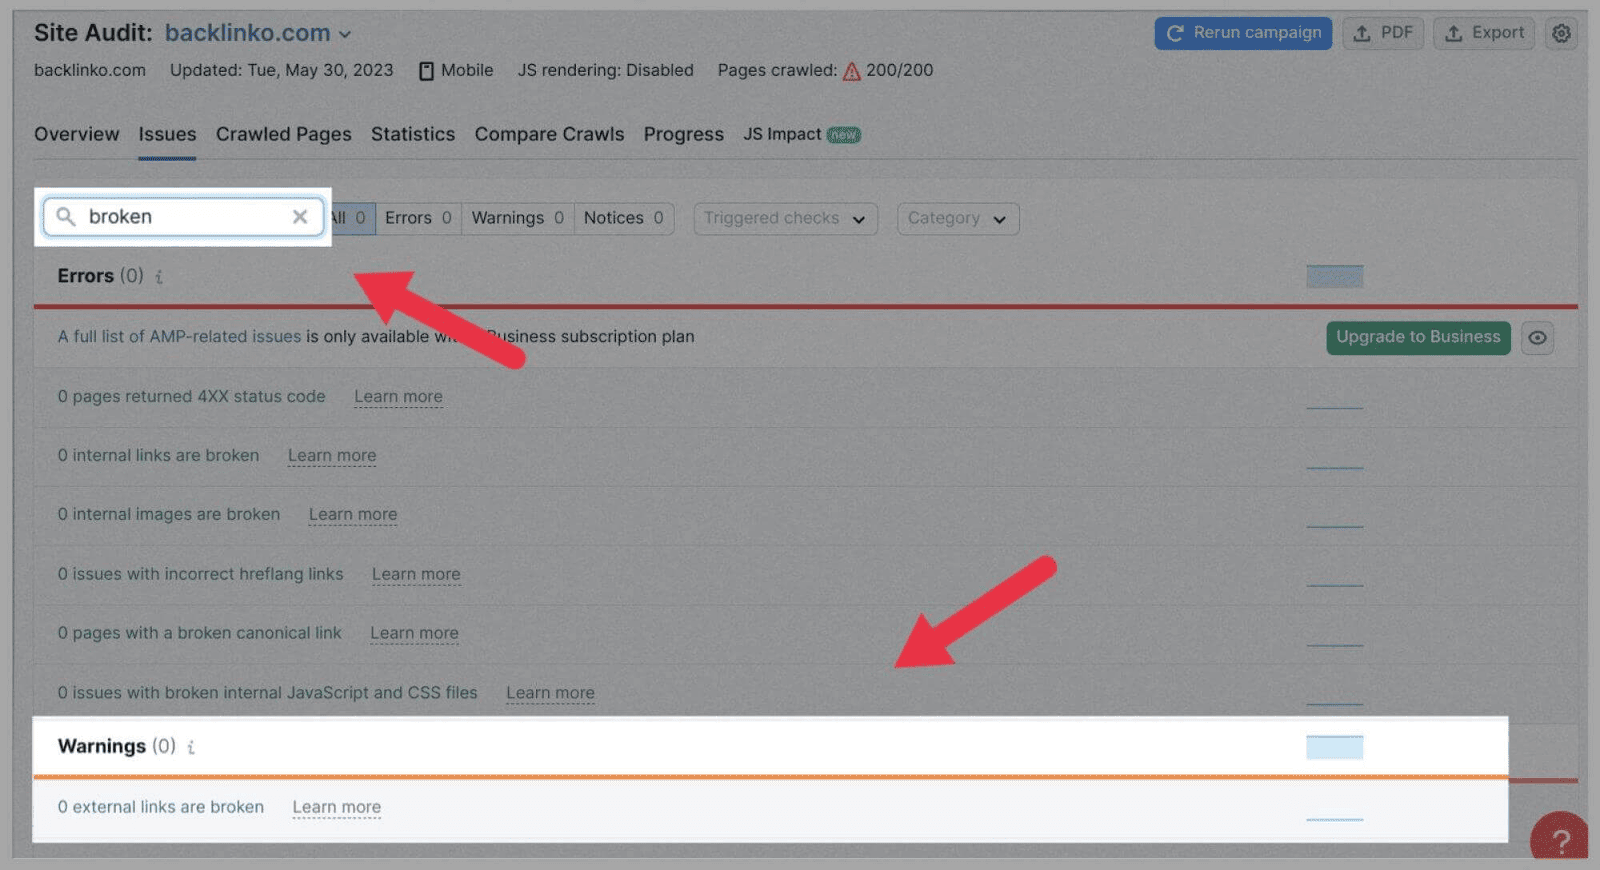Go to the Statistics tab
The width and height of the screenshot is (1600, 870).
click(413, 134)
